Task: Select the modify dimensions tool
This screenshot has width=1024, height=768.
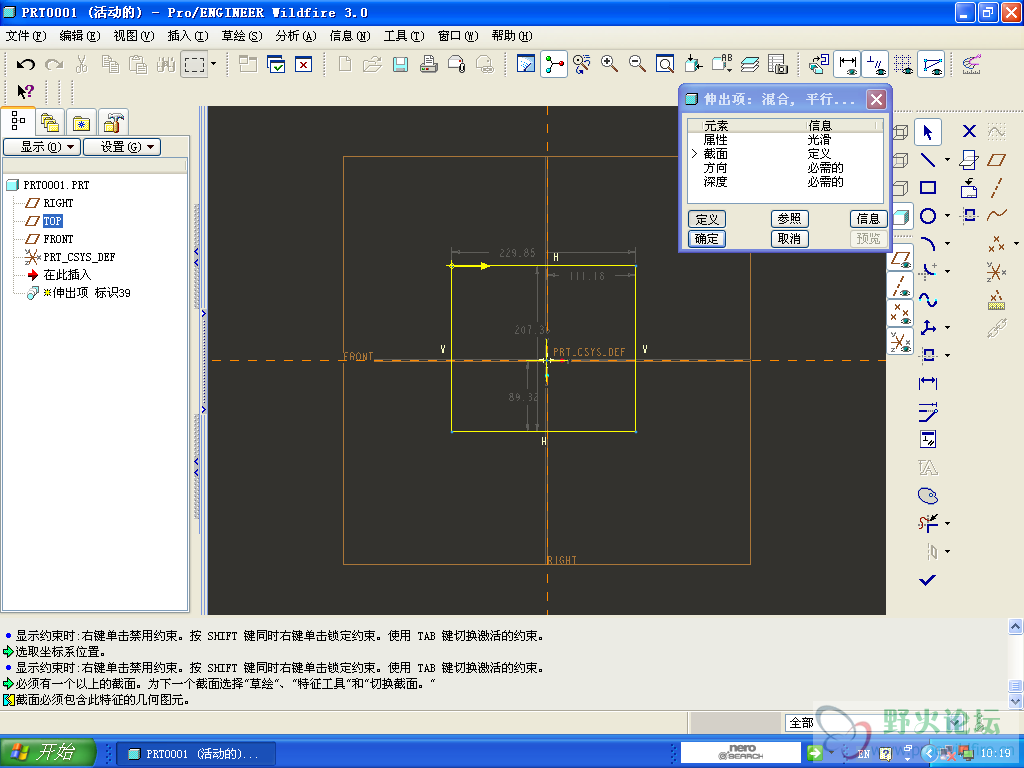Action: pos(928,411)
